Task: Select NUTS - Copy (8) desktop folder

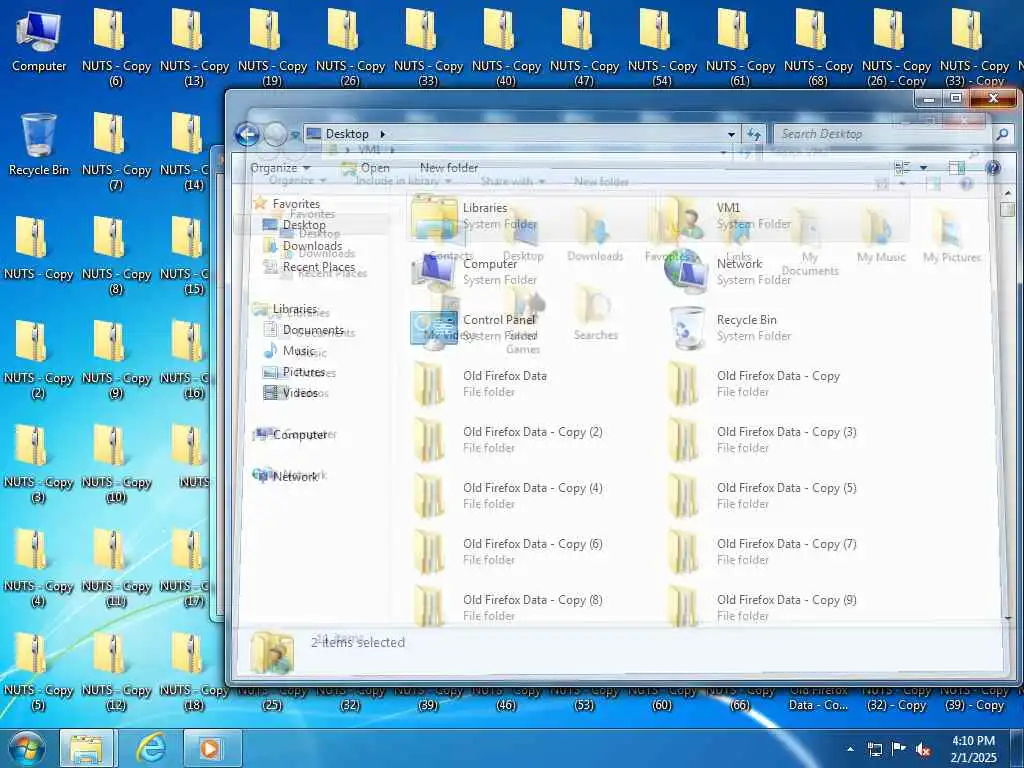Action: click(x=116, y=255)
